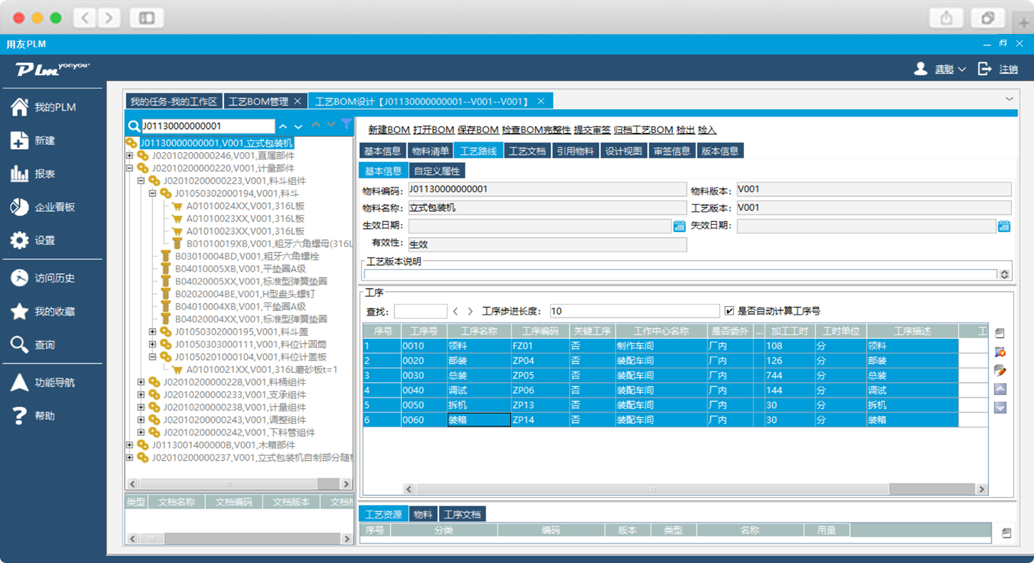Viewport: 1034px width, 563px height.
Task: Open calendar picker for 失效日期
Action: pyautogui.click(x=1004, y=227)
